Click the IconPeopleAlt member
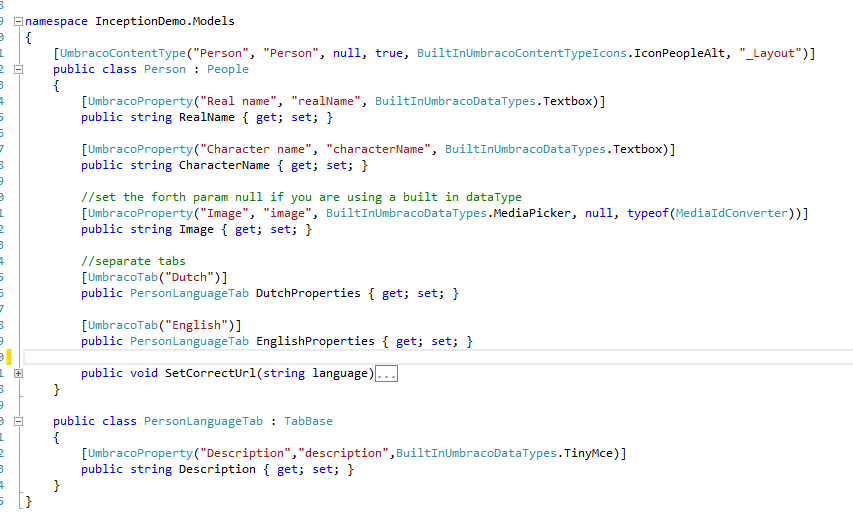Viewport: 853px width, 527px height. click(x=679, y=53)
